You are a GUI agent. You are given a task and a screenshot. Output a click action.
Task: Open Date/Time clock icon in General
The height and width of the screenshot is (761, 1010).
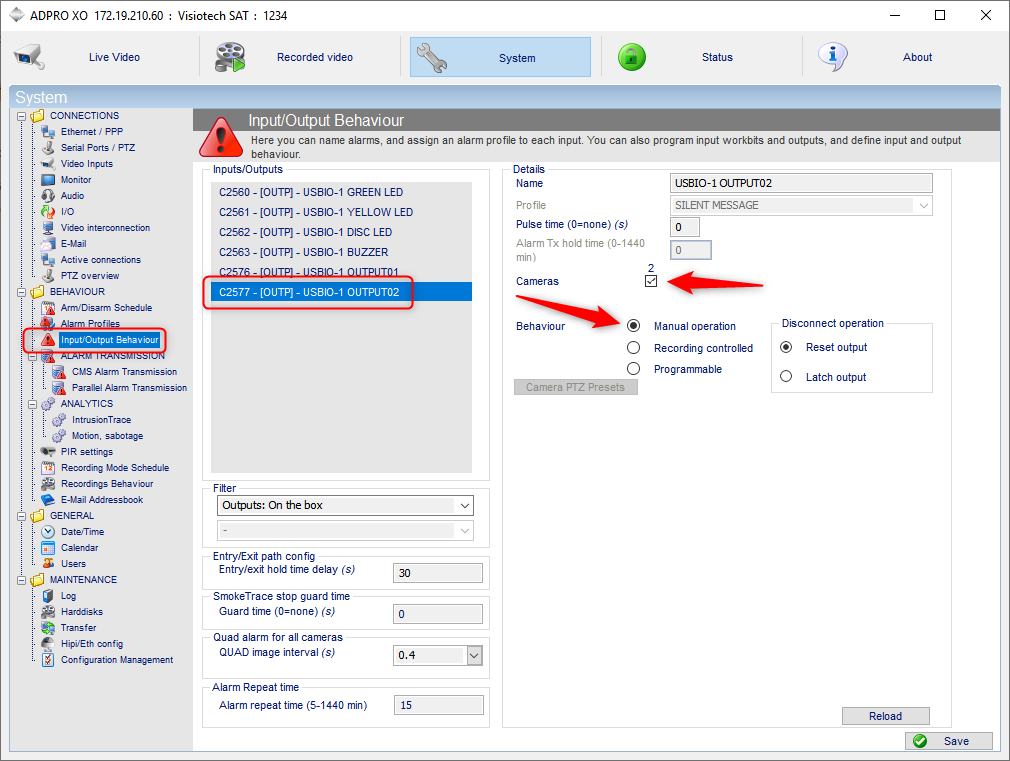(48, 532)
